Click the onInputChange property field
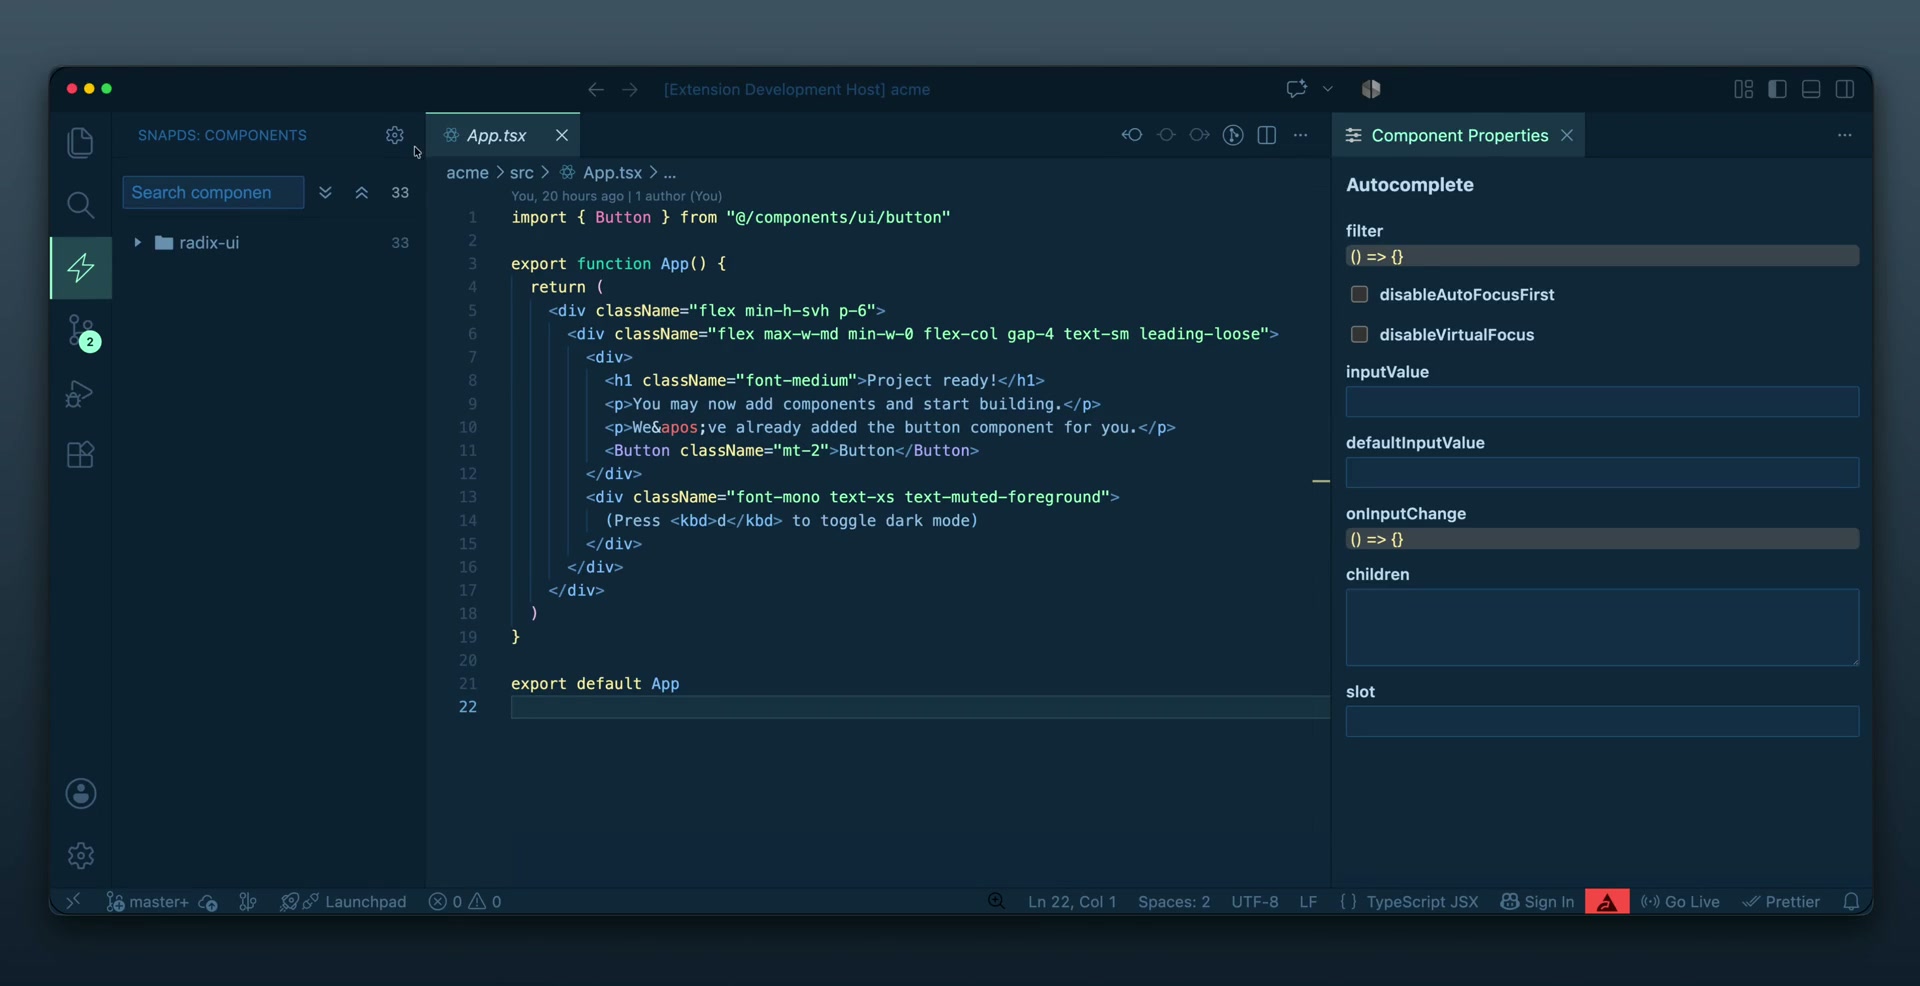The height and width of the screenshot is (986, 1920). pos(1602,539)
